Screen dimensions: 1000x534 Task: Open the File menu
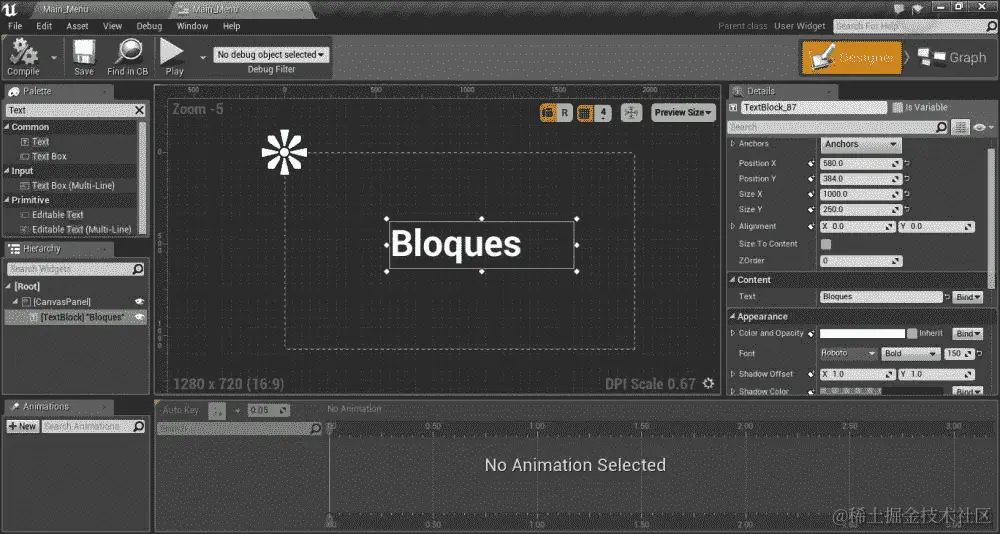(x=15, y=26)
